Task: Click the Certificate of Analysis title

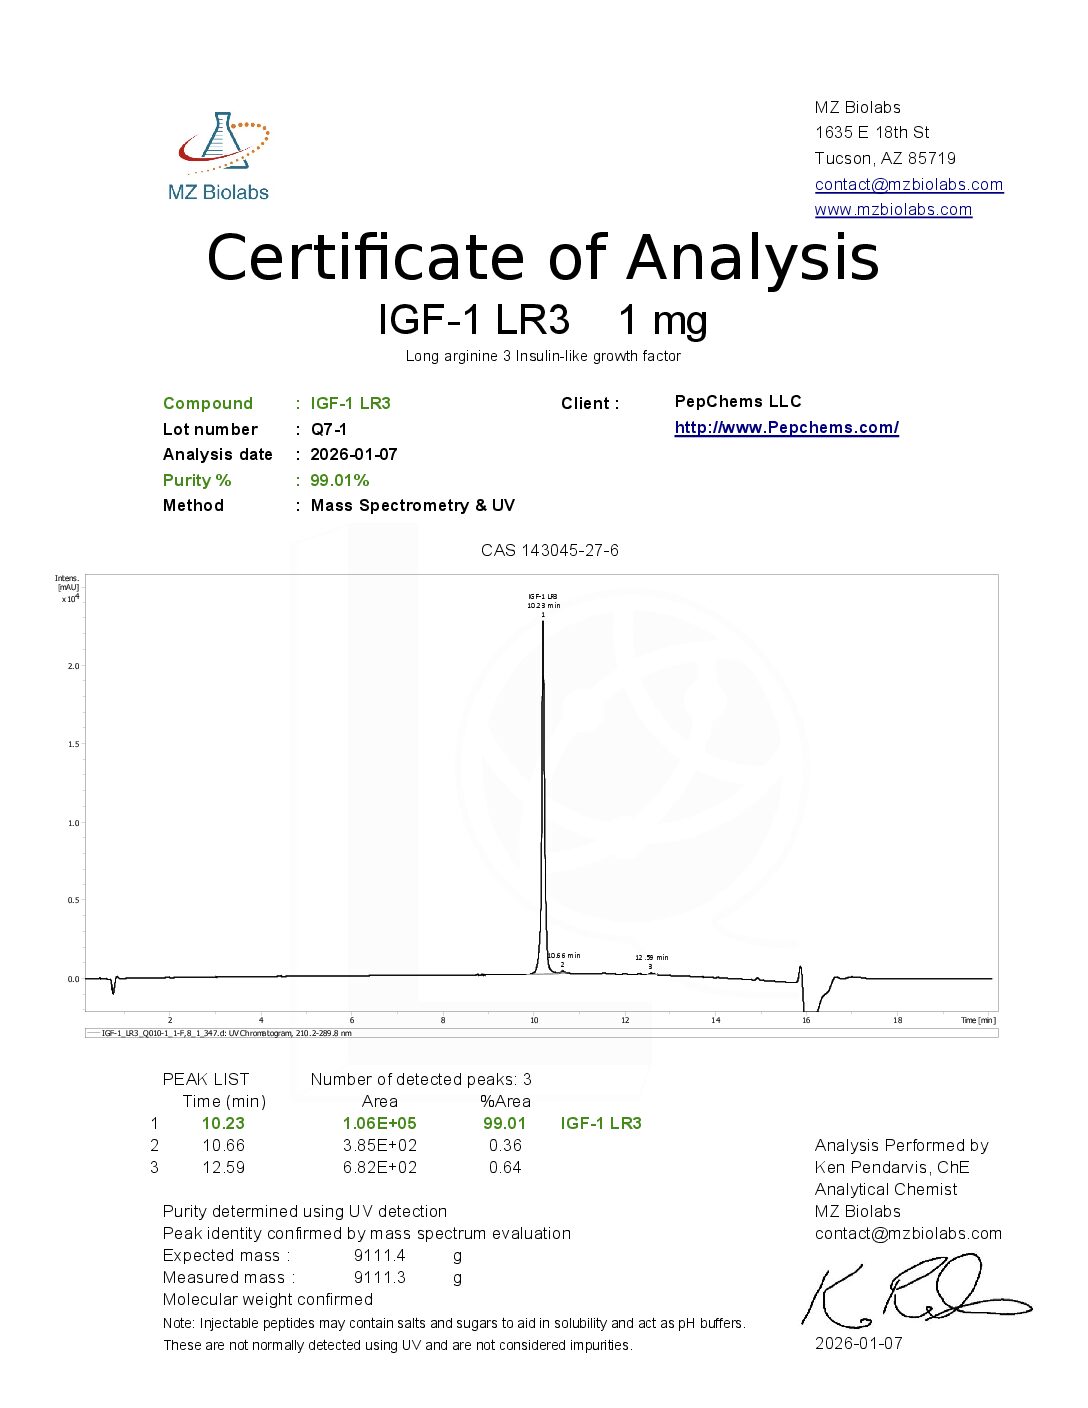Action: (543, 257)
